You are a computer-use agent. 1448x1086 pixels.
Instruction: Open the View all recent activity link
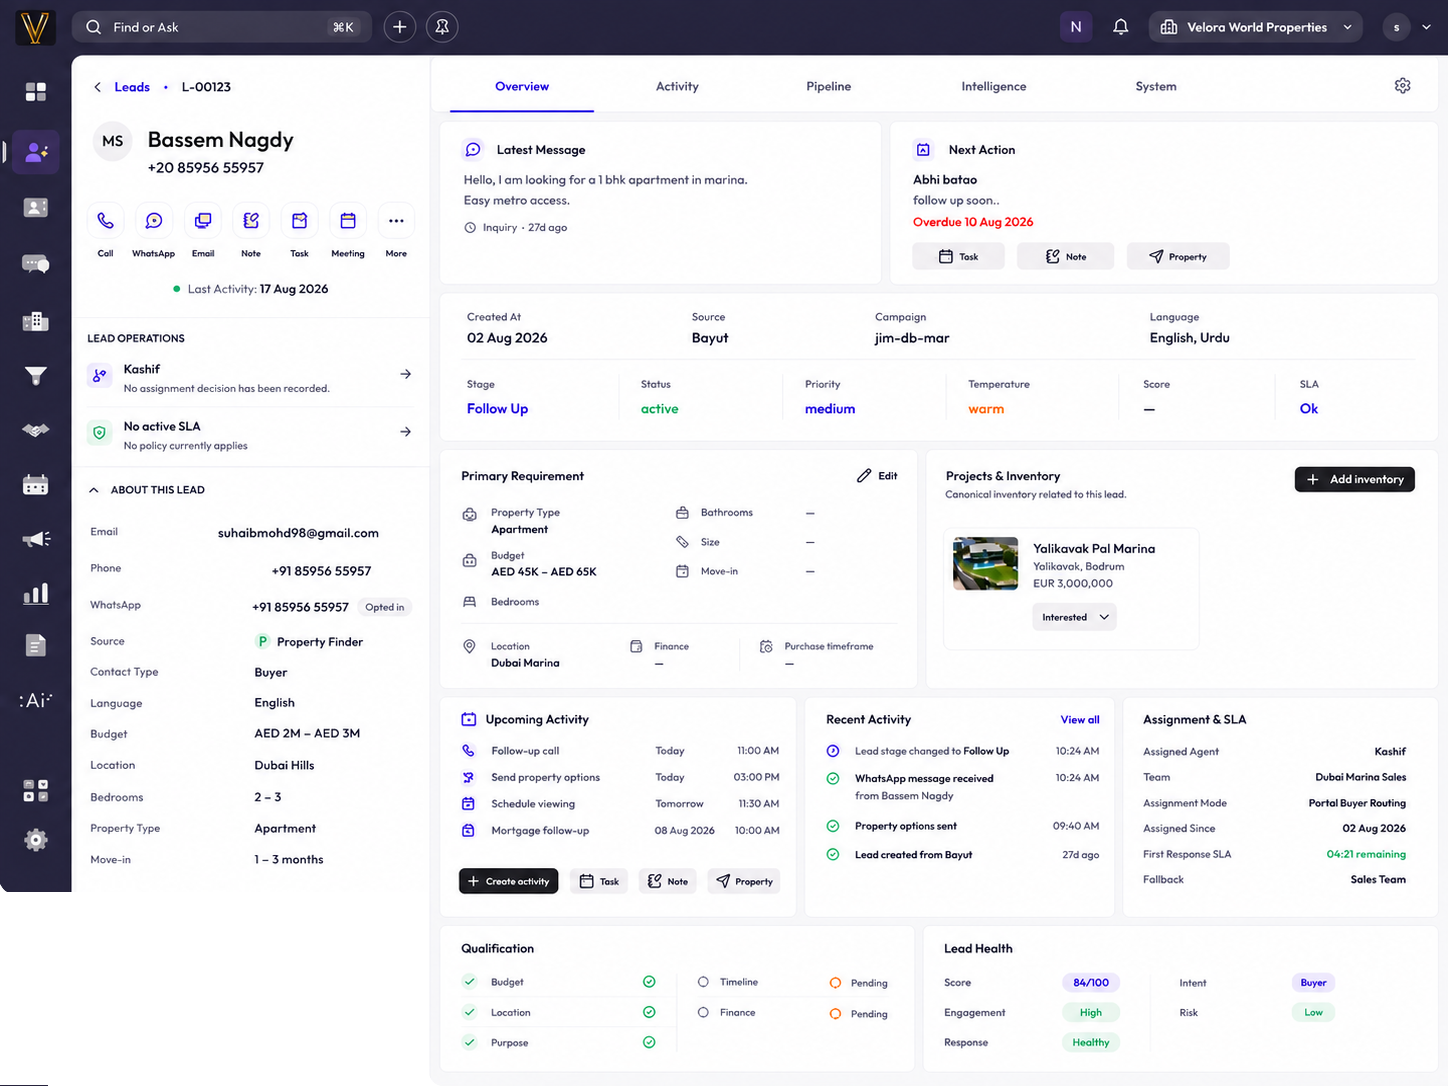1080,720
